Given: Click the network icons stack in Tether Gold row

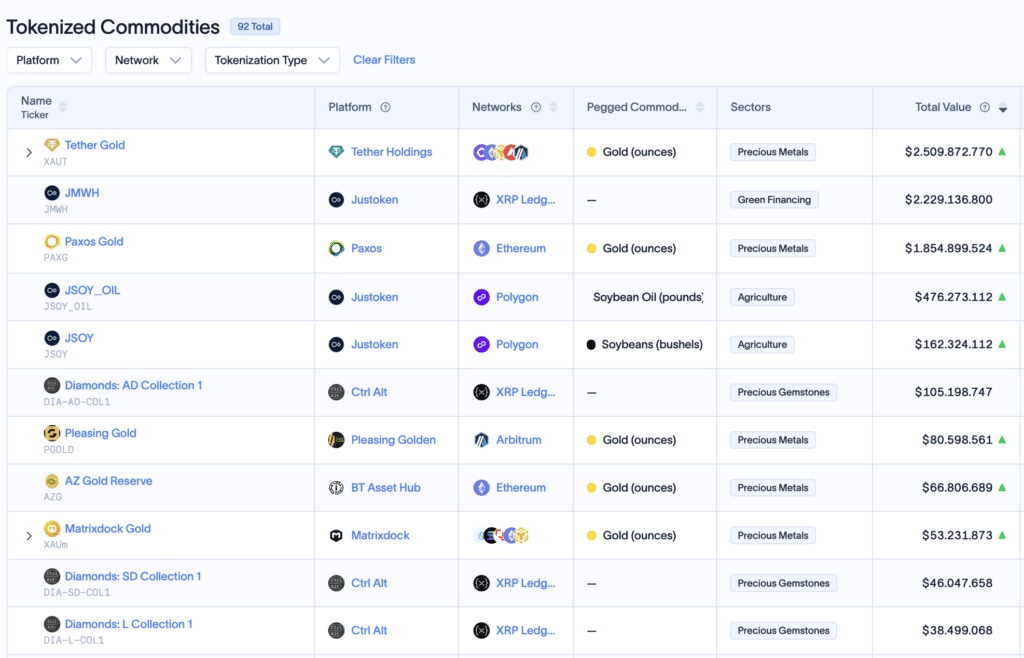Looking at the screenshot, I should 501,152.
